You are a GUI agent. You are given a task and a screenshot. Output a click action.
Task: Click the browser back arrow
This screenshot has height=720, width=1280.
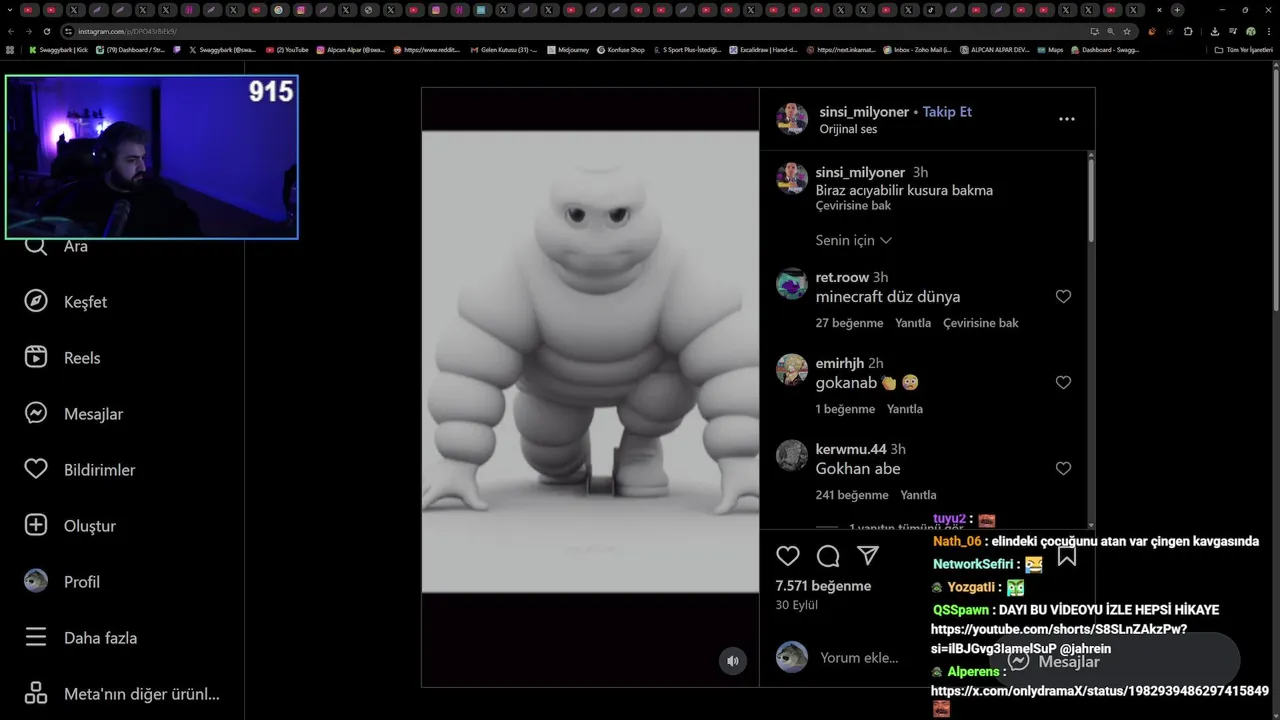point(11,31)
